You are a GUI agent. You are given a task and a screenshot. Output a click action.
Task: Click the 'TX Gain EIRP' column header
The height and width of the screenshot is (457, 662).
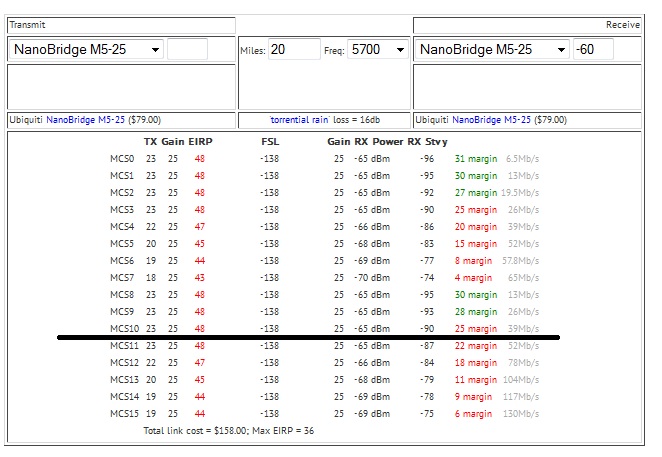[x=178, y=142]
